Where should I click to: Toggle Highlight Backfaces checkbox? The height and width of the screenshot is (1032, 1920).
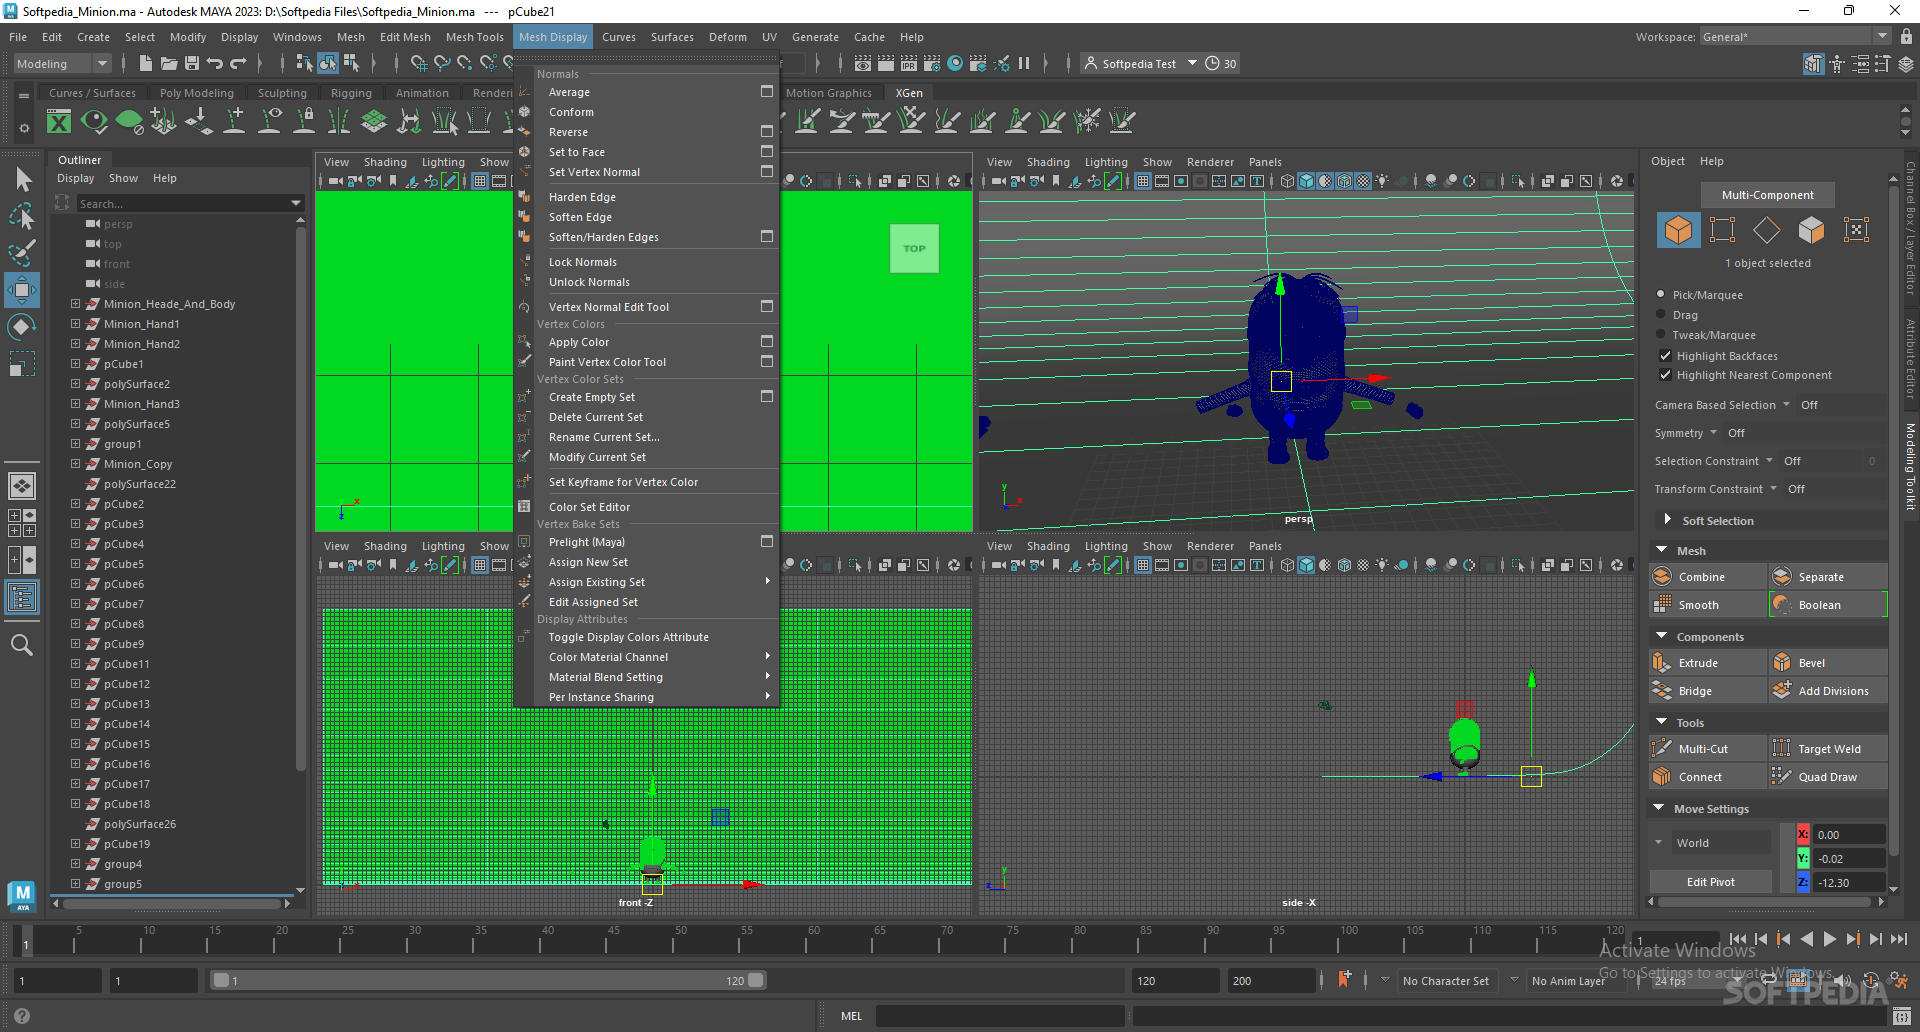(1665, 355)
